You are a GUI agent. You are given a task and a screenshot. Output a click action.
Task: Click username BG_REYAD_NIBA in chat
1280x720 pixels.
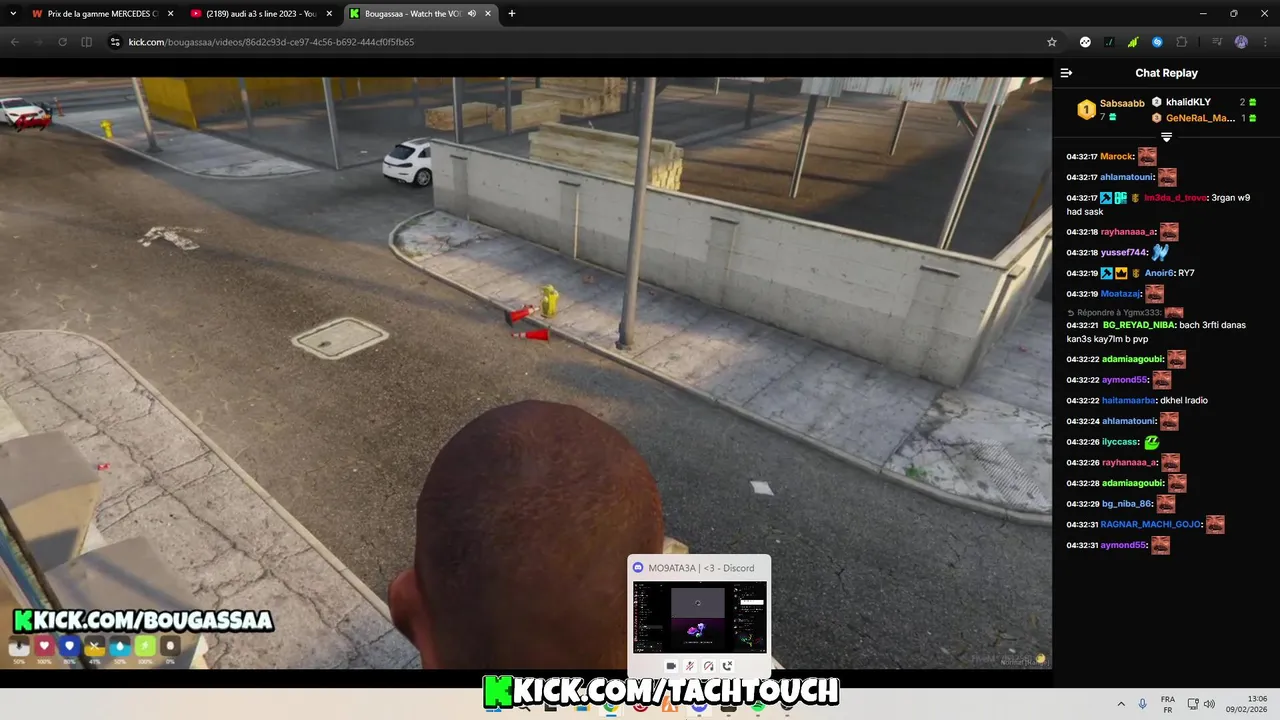coord(1139,325)
